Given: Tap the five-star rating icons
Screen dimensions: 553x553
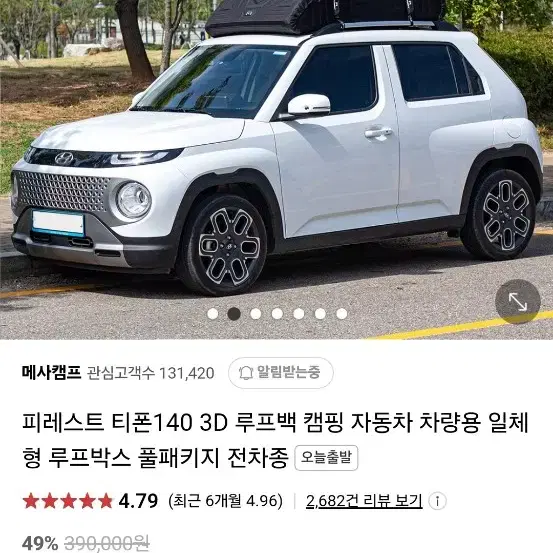Looking at the screenshot, I should tap(67, 501).
